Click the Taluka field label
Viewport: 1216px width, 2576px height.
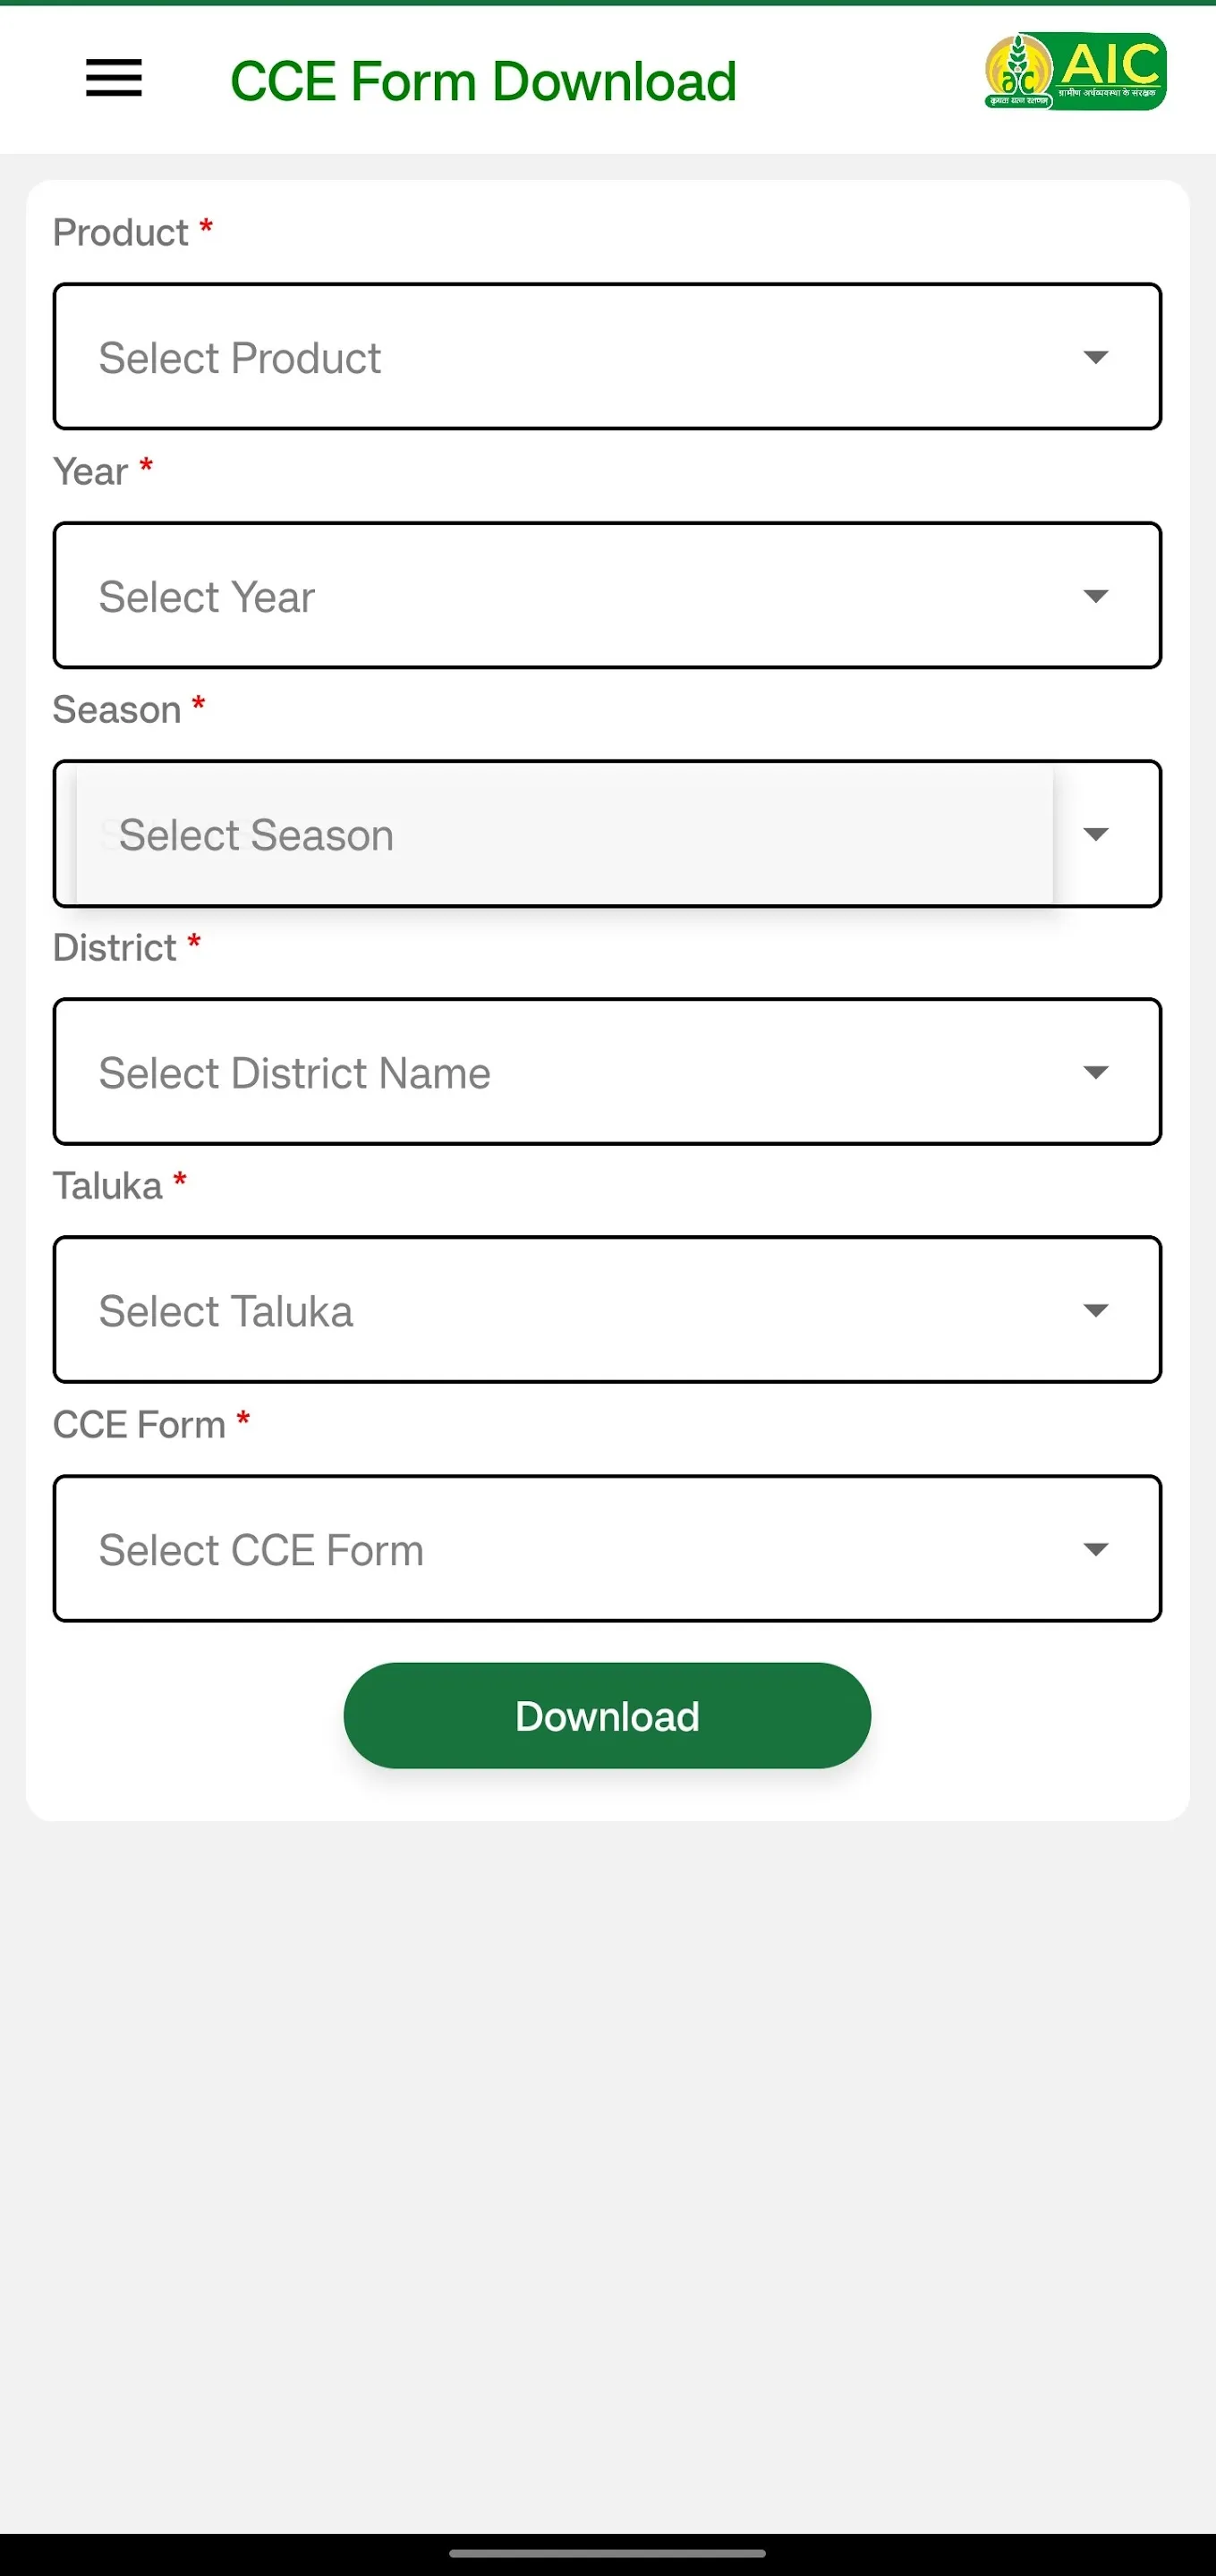(108, 1186)
